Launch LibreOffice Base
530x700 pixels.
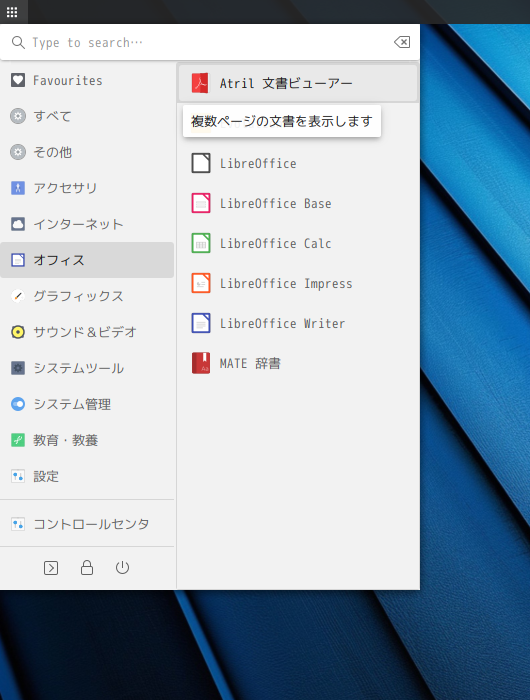(x=298, y=203)
